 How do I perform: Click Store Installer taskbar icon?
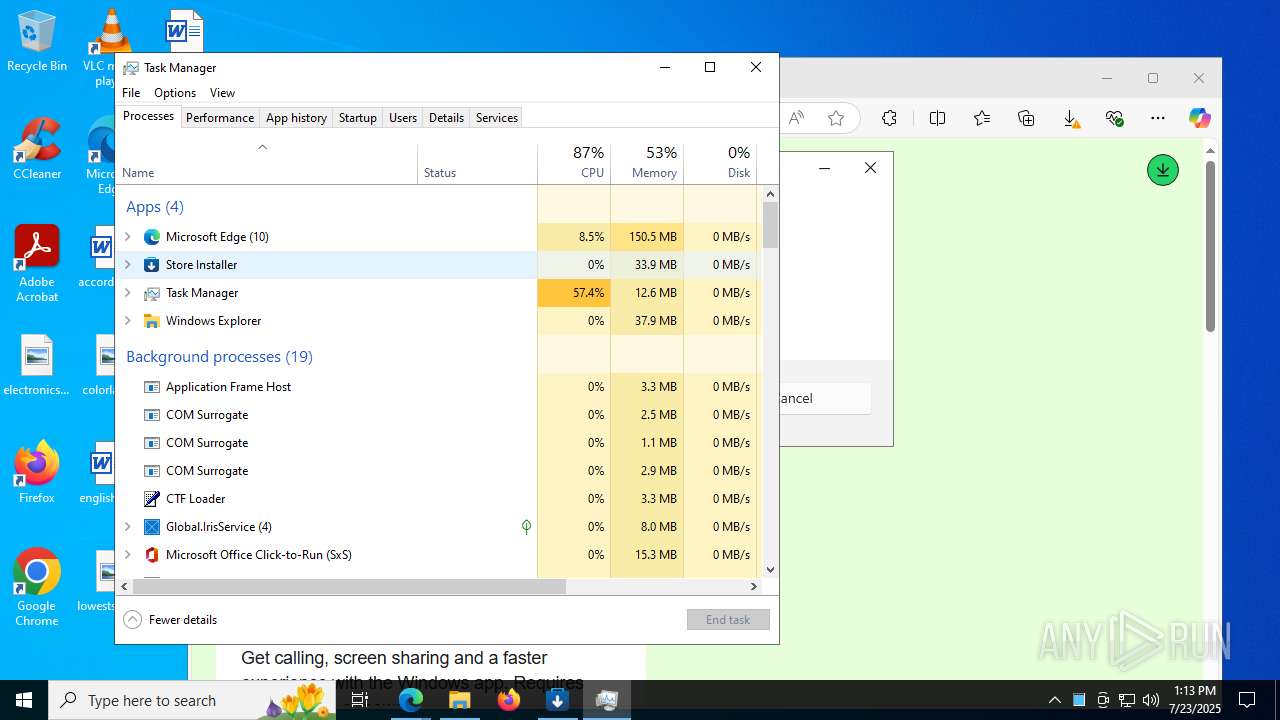tap(558, 700)
